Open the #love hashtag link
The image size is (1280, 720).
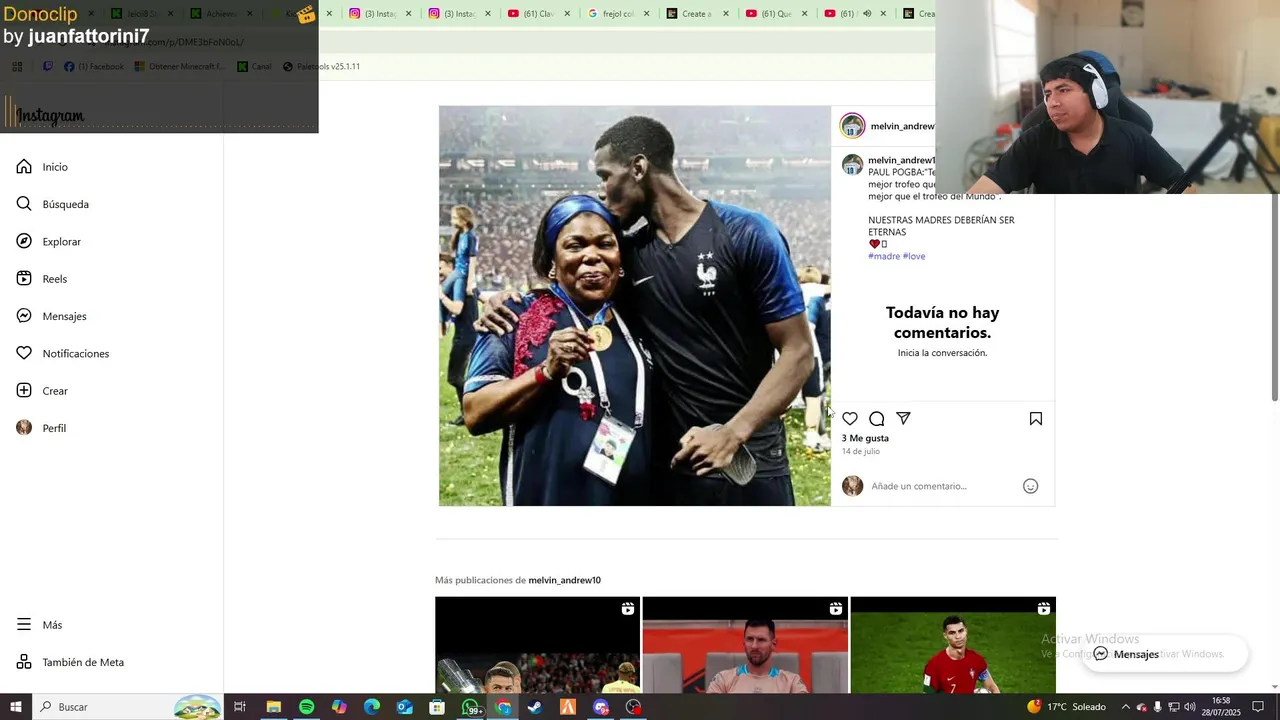click(x=914, y=256)
